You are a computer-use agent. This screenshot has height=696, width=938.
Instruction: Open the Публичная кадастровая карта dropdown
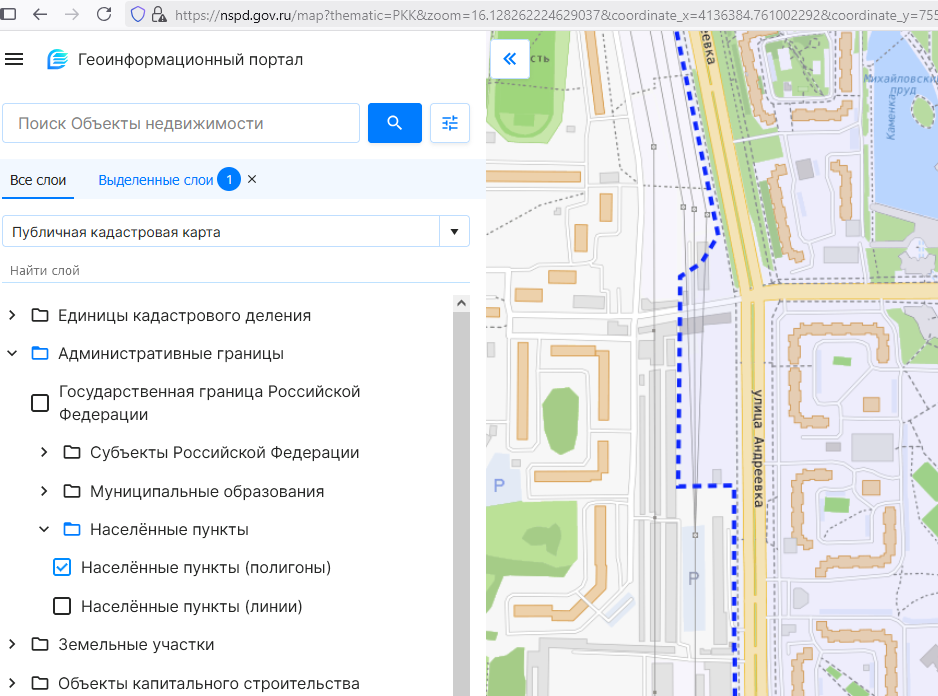(454, 232)
